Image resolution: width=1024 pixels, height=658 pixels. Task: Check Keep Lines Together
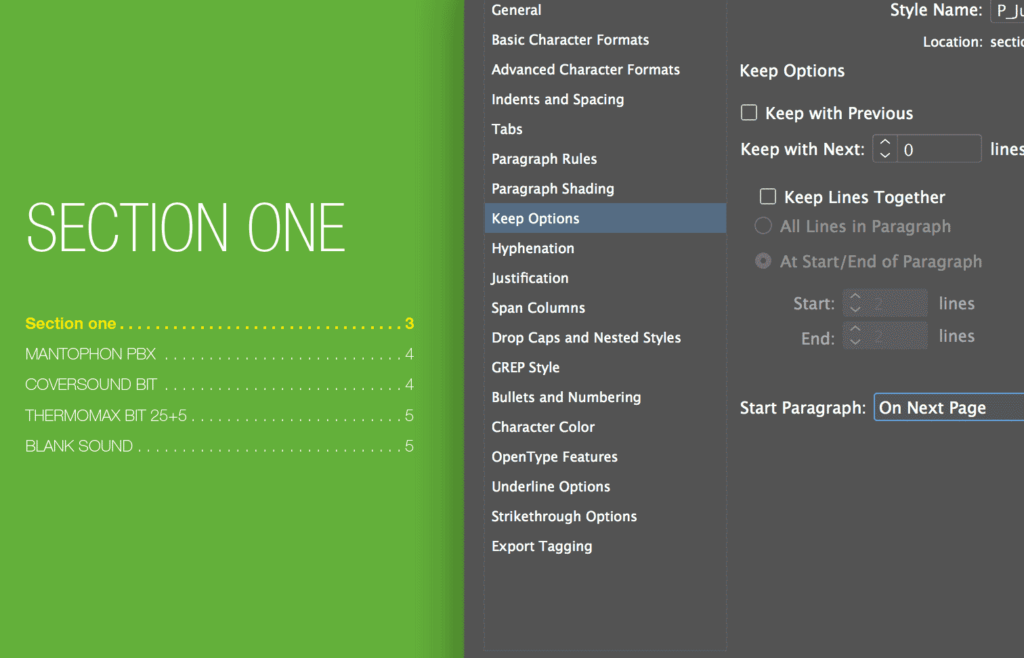pos(767,196)
